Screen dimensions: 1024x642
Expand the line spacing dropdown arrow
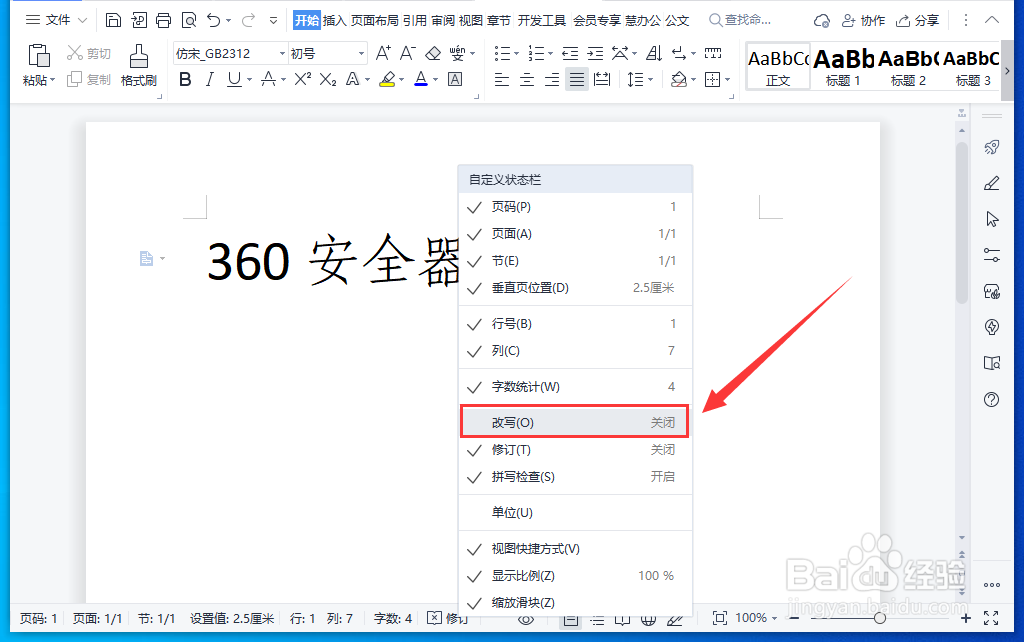(650, 80)
